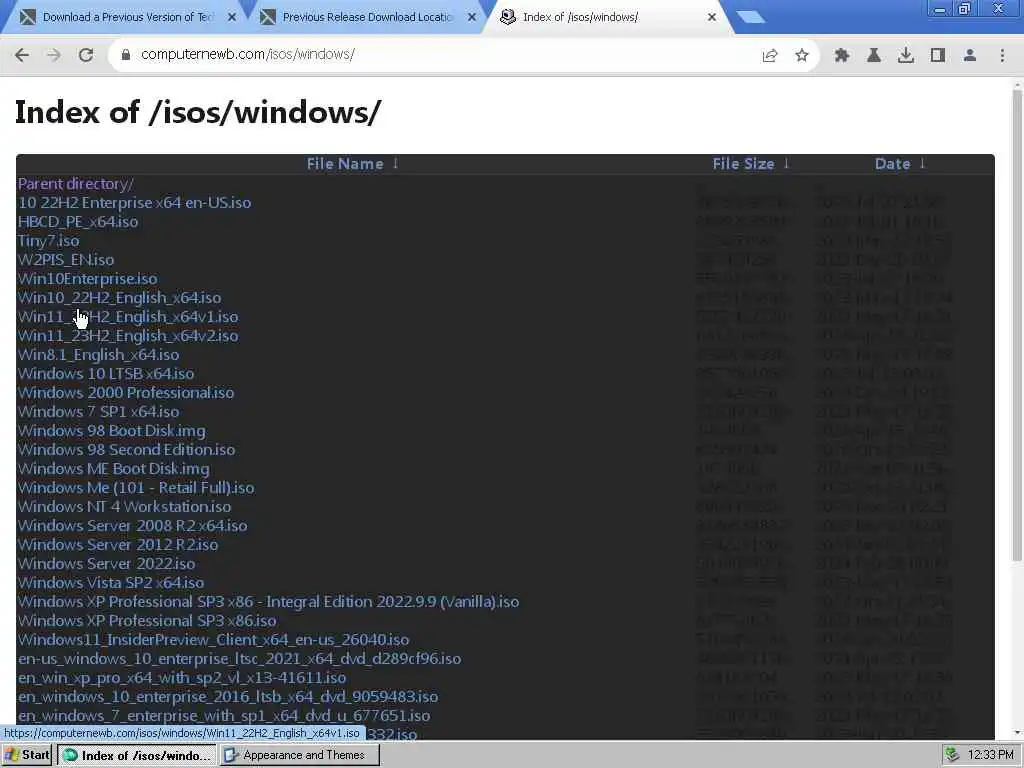Select the 'Index of /isos/windows/' tab
The height and width of the screenshot is (768, 1024).
tap(607, 18)
